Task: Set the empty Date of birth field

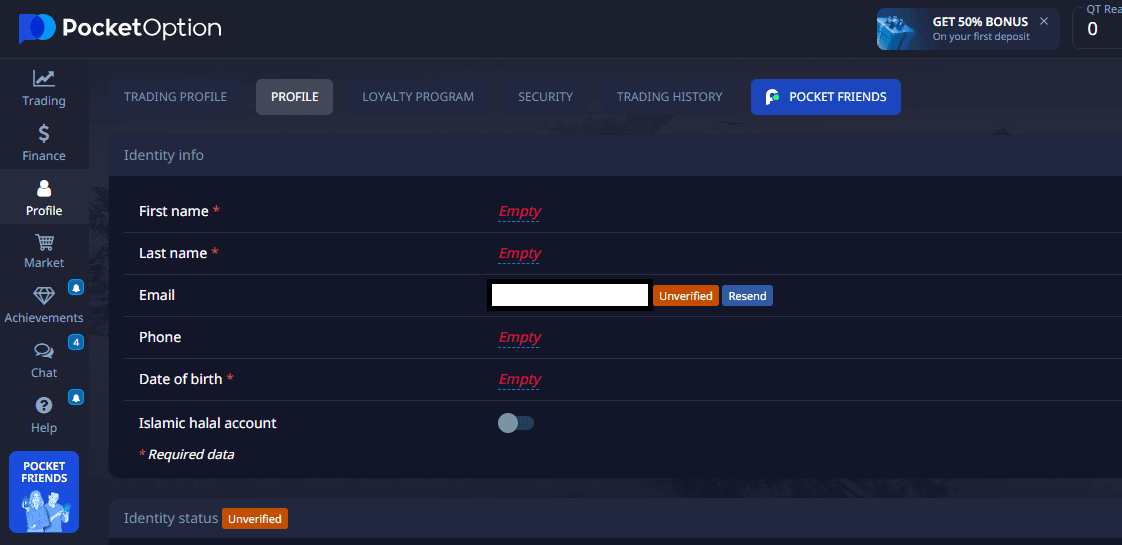Action: tap(519, 380)
